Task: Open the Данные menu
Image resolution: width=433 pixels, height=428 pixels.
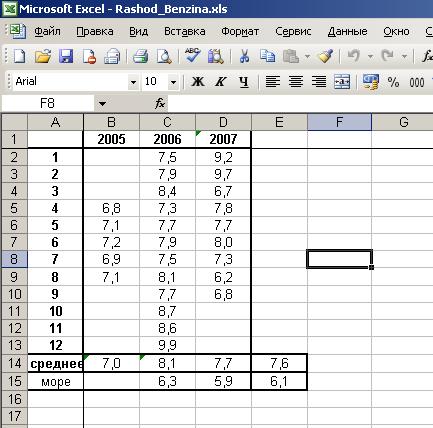Action: pos(347,32)
